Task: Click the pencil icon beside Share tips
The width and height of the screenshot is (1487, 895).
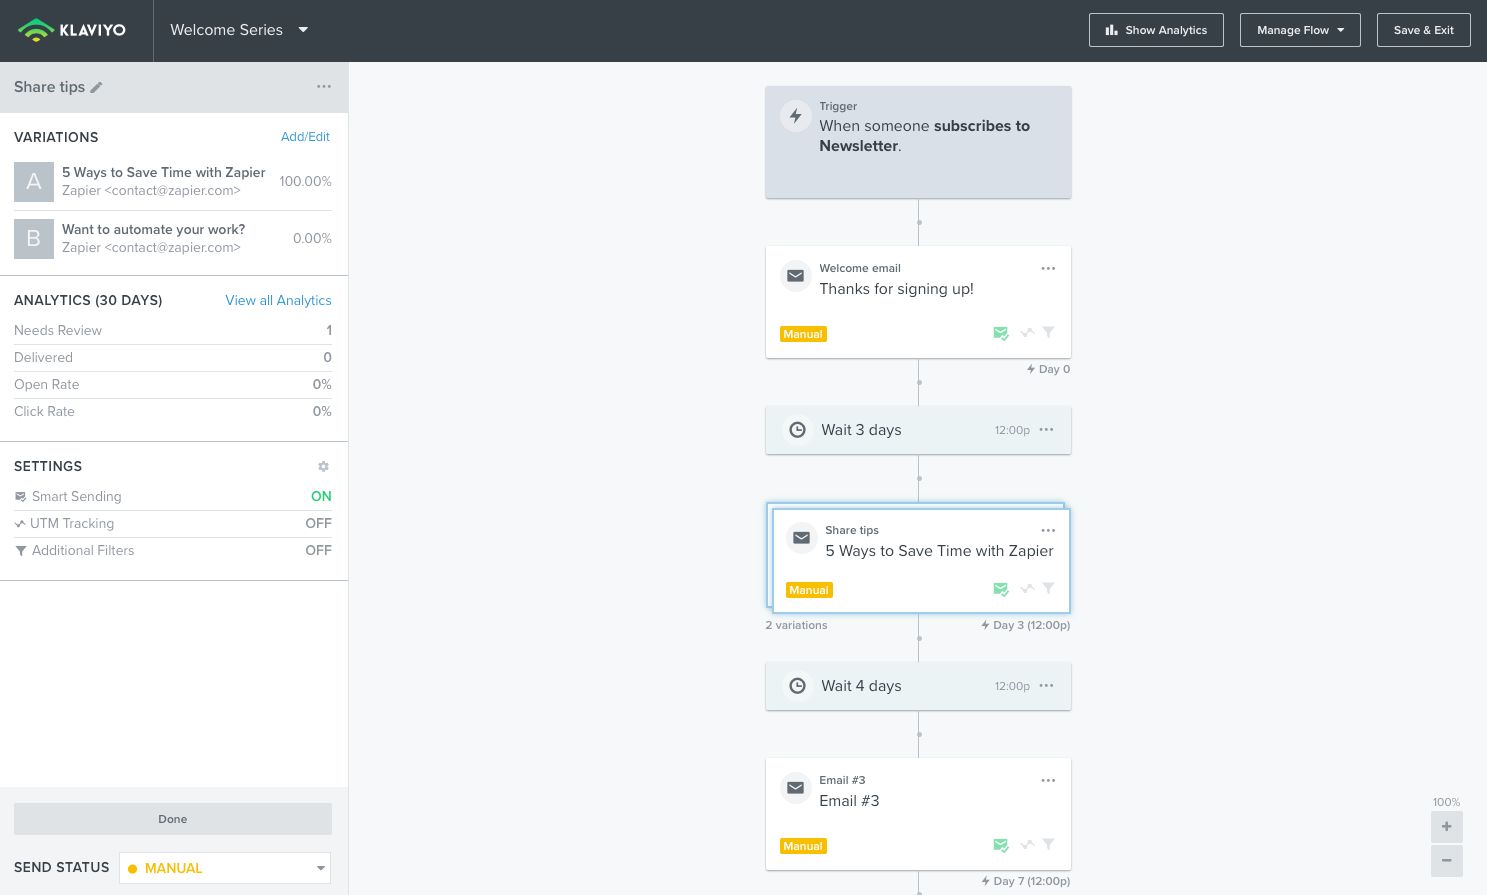Action: [x=97, y=88]
